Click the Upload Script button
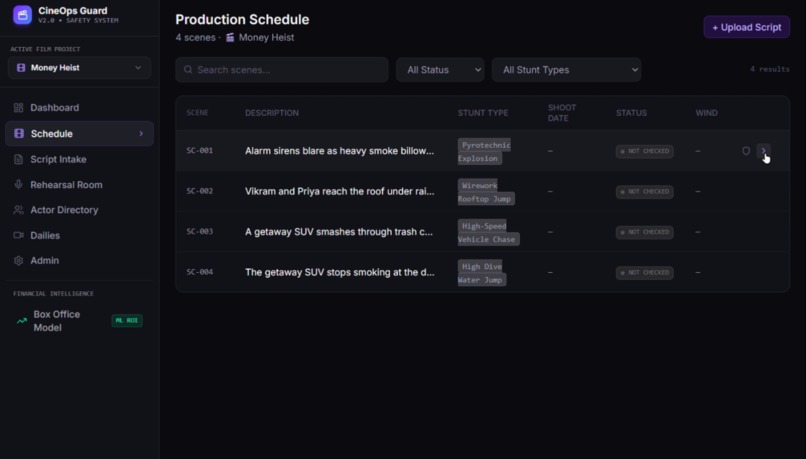806x459 pixels. pos(746,27)
